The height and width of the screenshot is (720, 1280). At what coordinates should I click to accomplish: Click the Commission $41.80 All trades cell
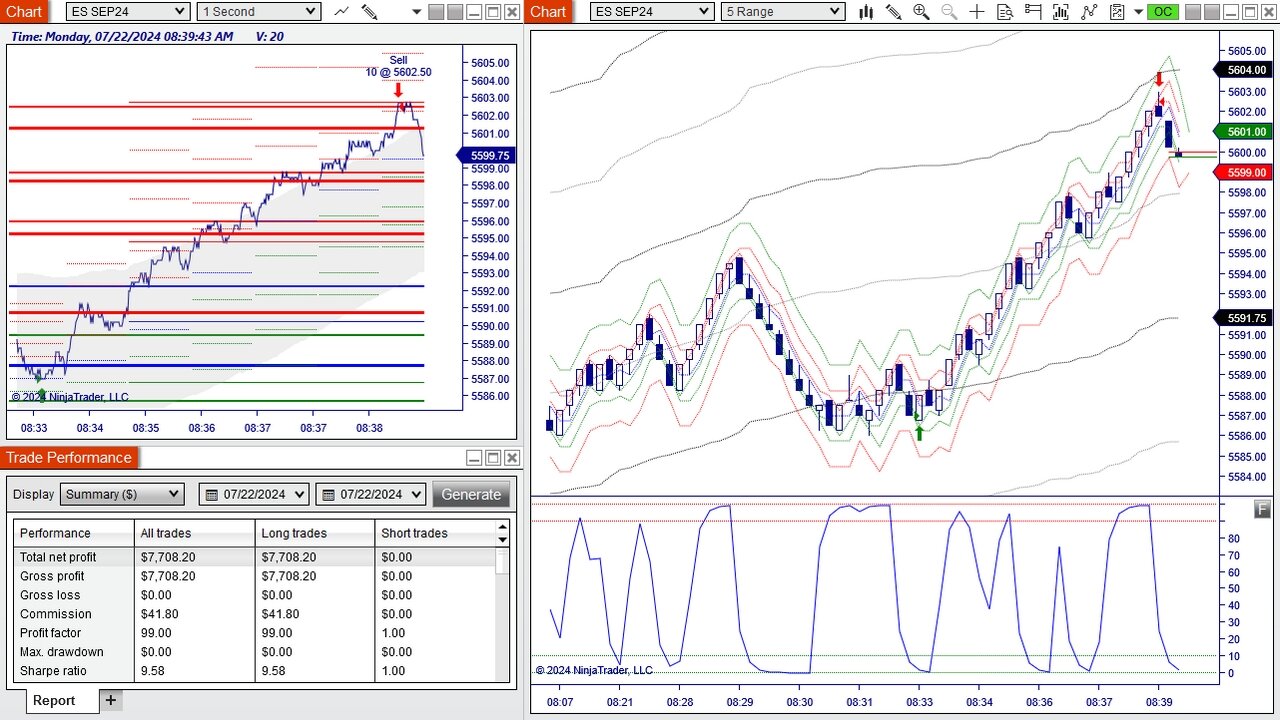click(x=195, y=614)
